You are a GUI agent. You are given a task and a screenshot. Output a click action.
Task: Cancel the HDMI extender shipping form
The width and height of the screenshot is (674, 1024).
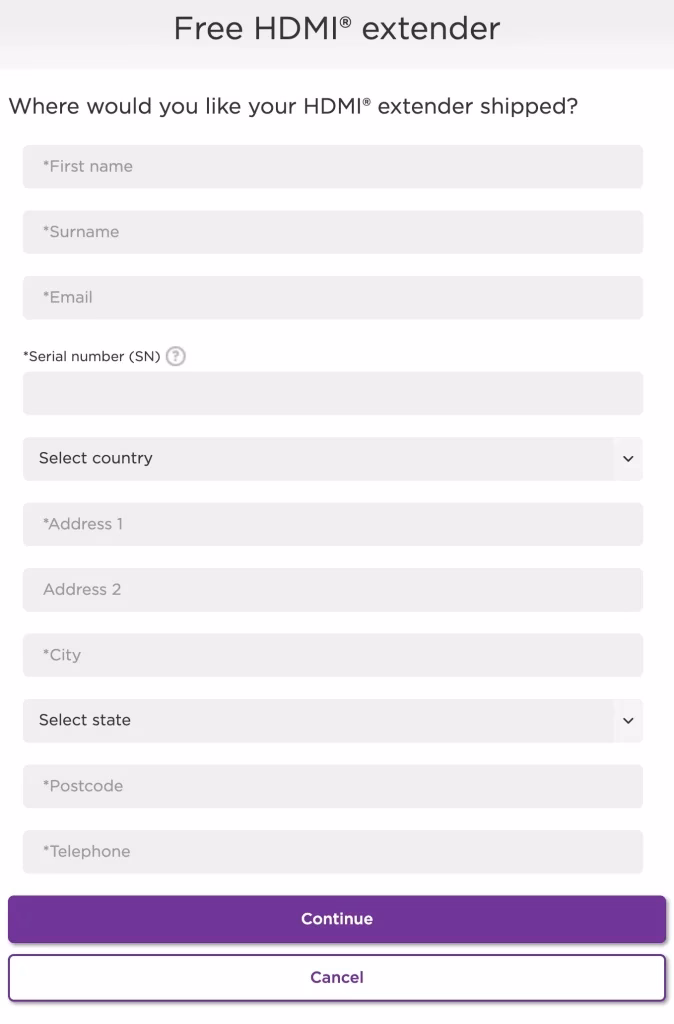point(336,977)
